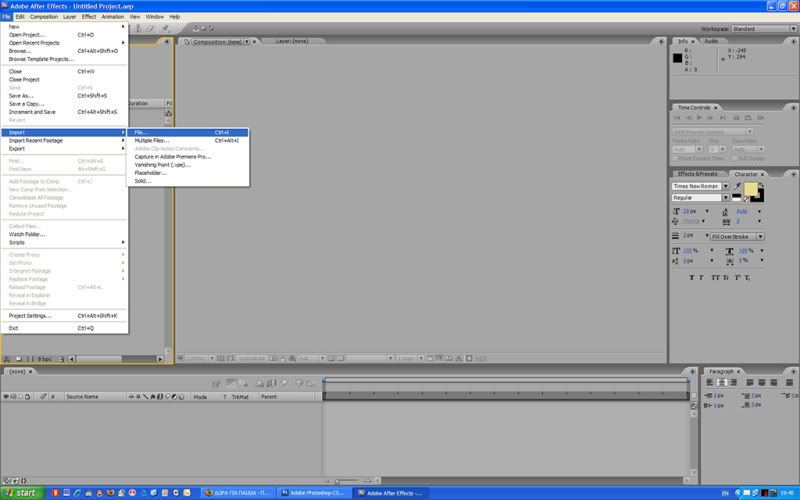Click the yellow fill color swatch
The height and width of the screenshot is (500, 800).
[749, 189]
